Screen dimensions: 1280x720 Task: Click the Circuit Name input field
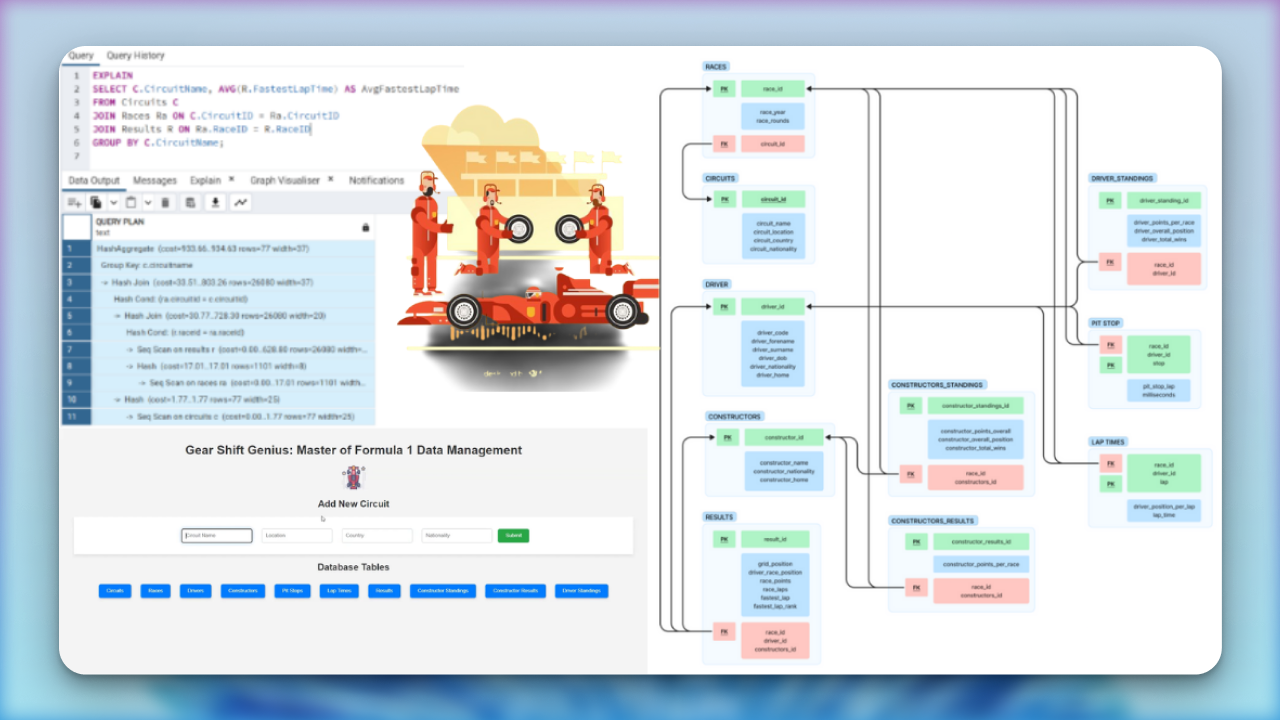pyautogui.click(x=217, y=535)
